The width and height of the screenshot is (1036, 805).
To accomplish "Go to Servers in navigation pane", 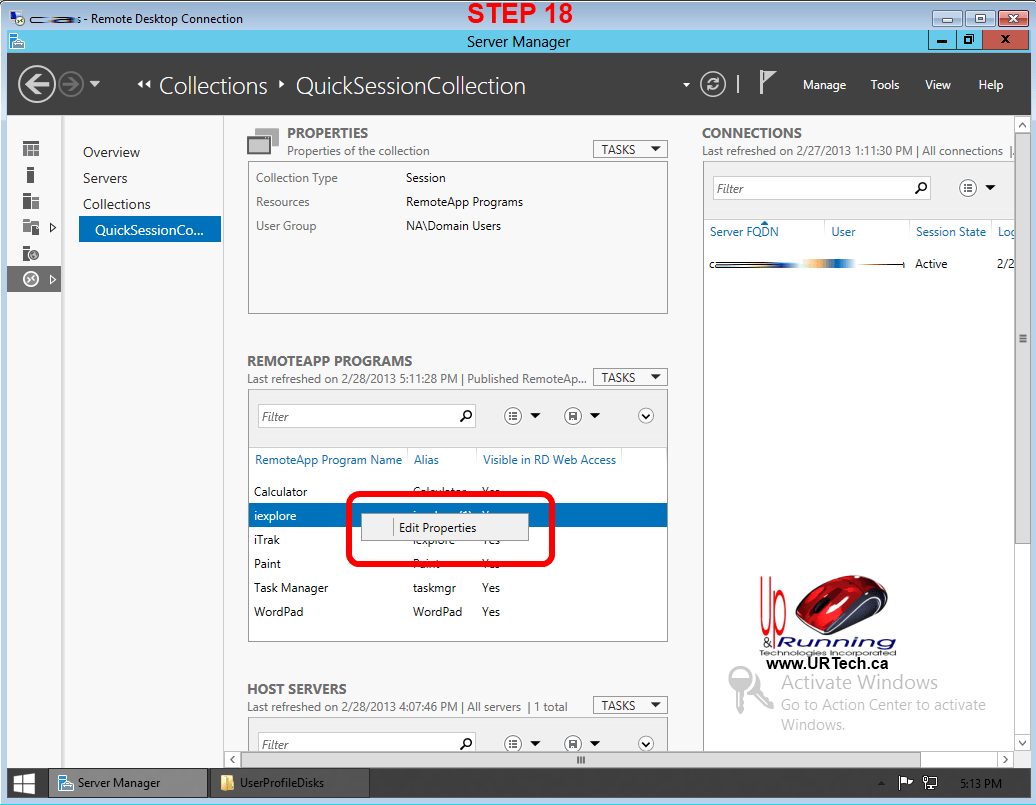I will [105, 178].
